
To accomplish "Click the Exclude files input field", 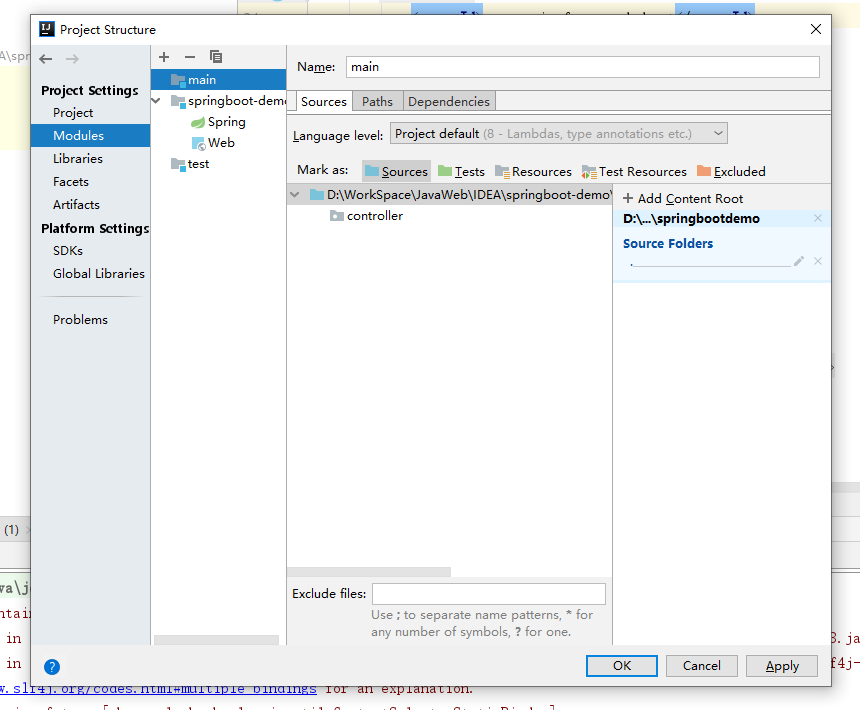I will point(489,594).
